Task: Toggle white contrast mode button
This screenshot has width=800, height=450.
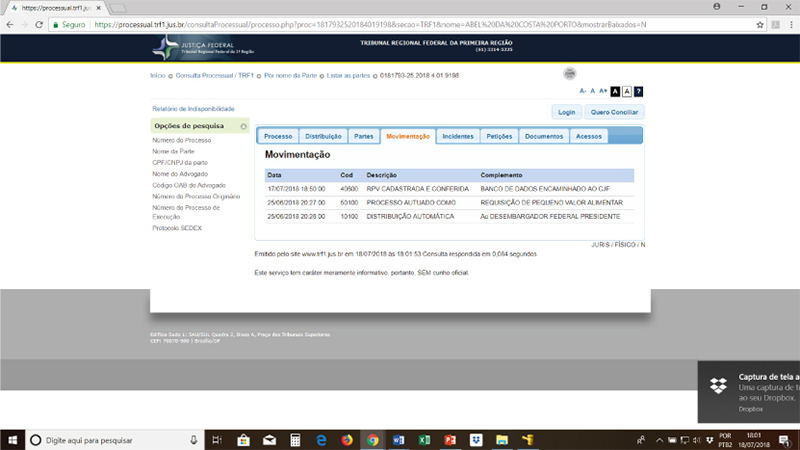Action: point(627,91)
